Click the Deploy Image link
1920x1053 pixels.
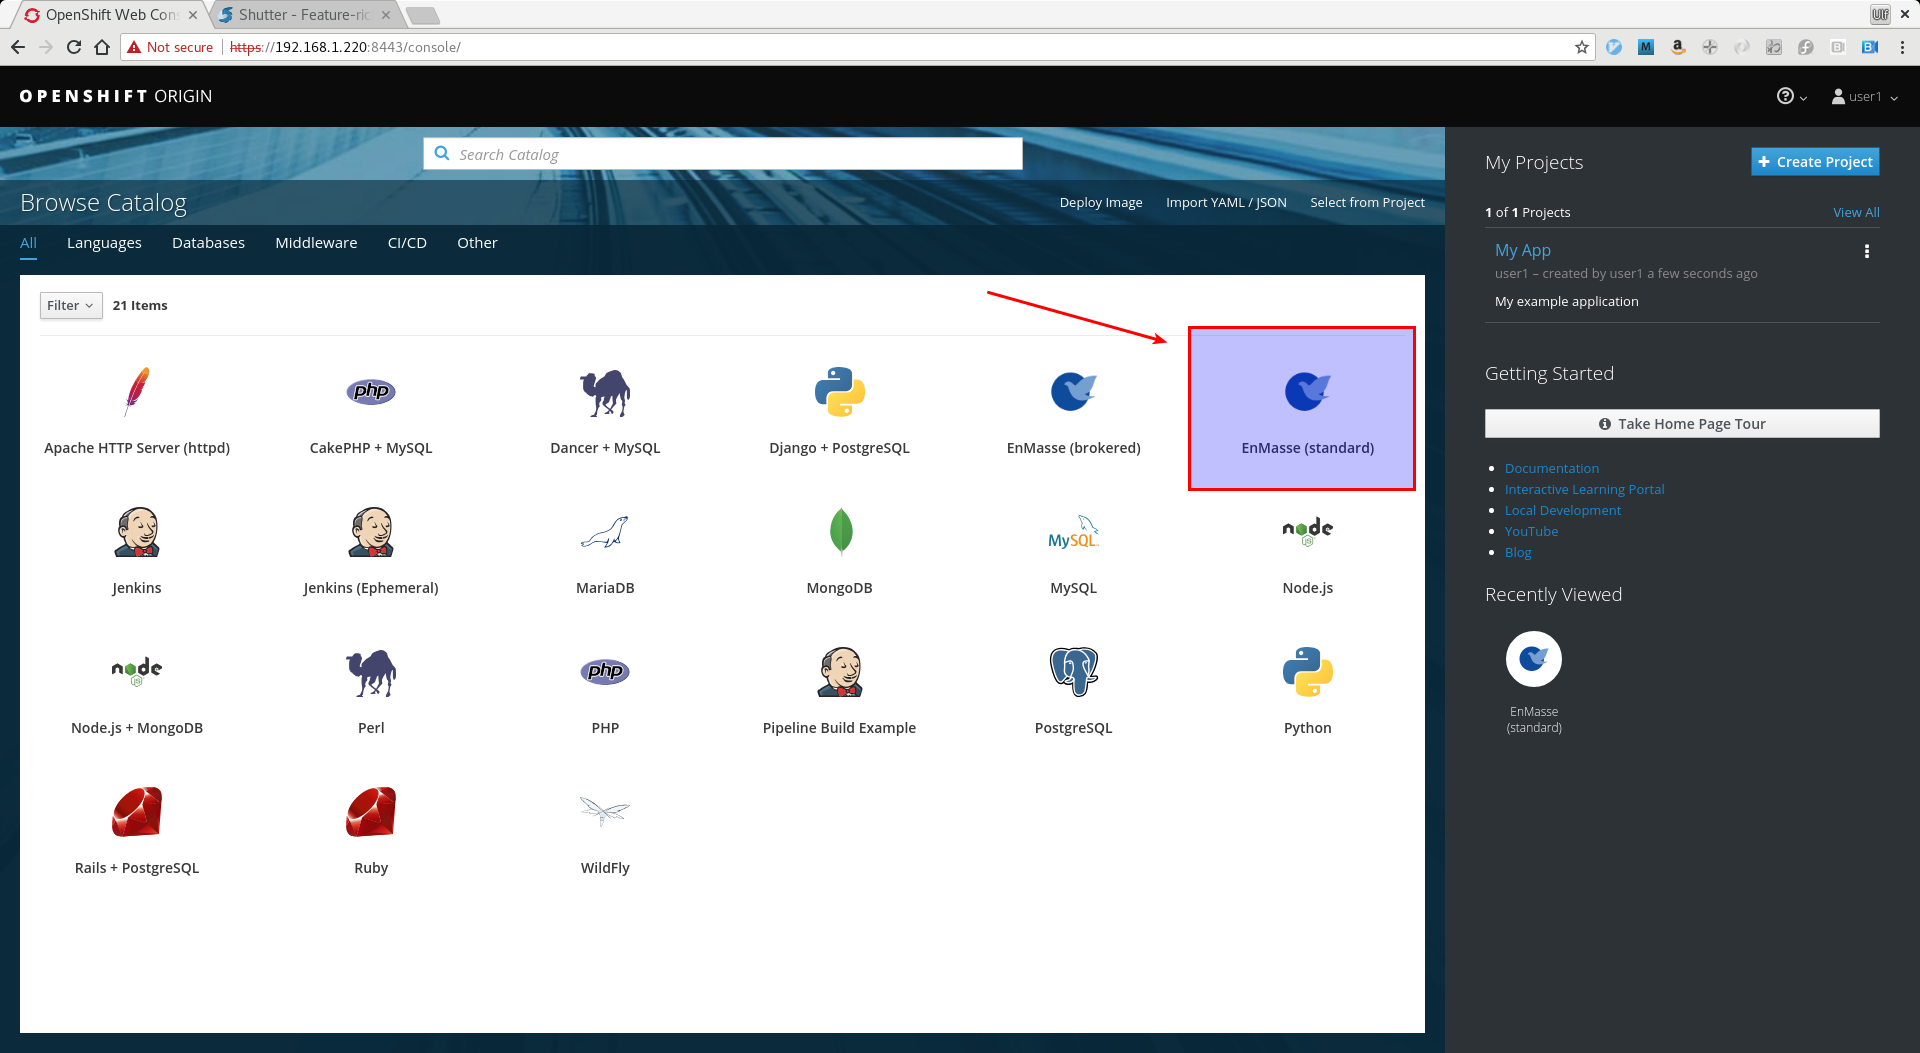[1101, 202]
